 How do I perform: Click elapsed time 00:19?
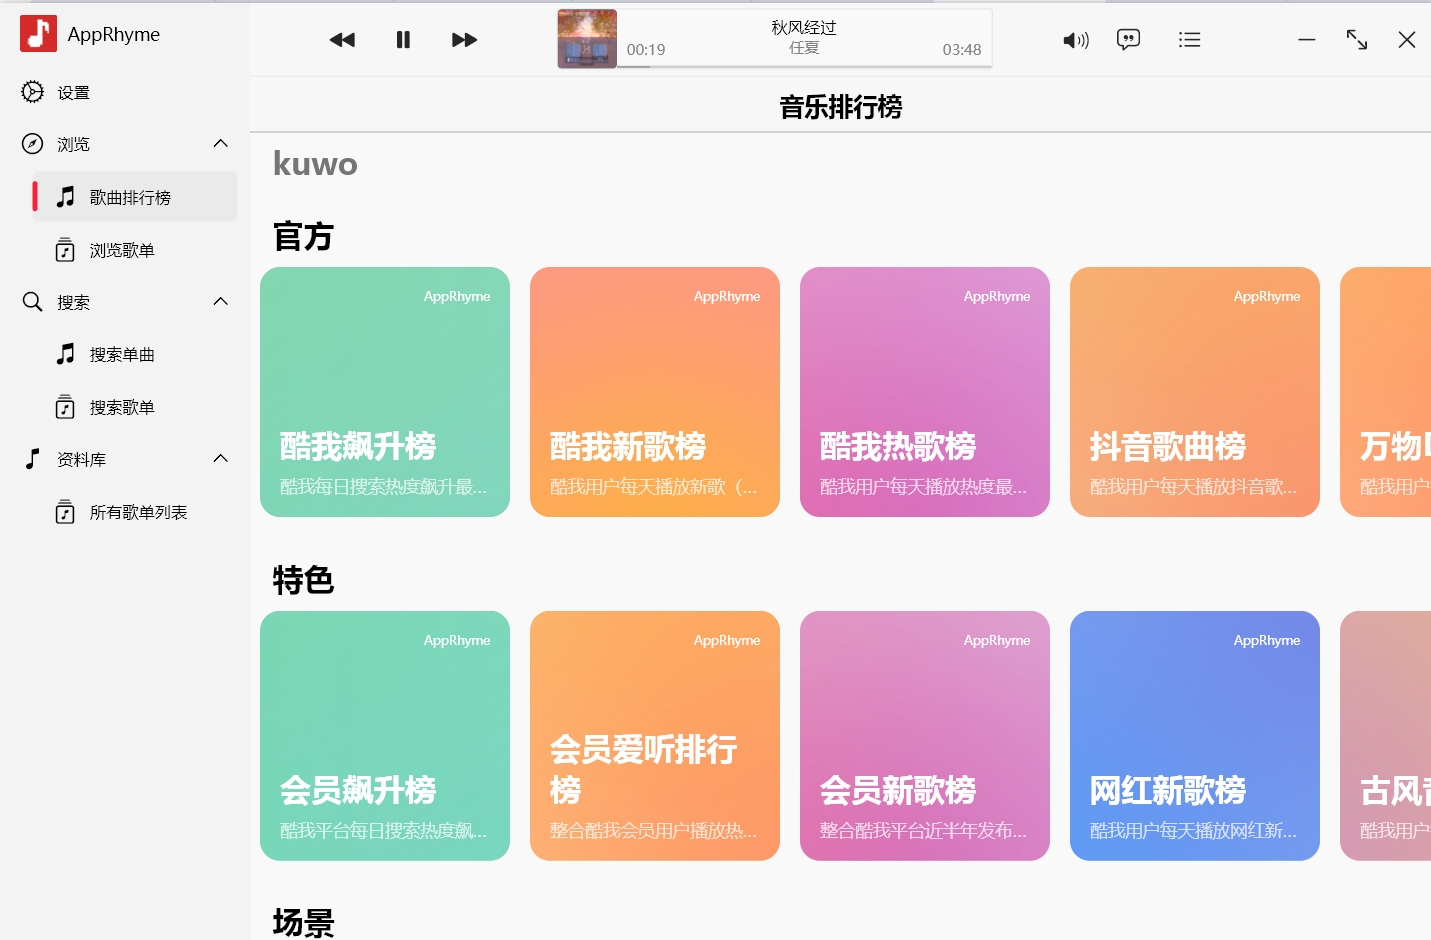tap(646, 50)
